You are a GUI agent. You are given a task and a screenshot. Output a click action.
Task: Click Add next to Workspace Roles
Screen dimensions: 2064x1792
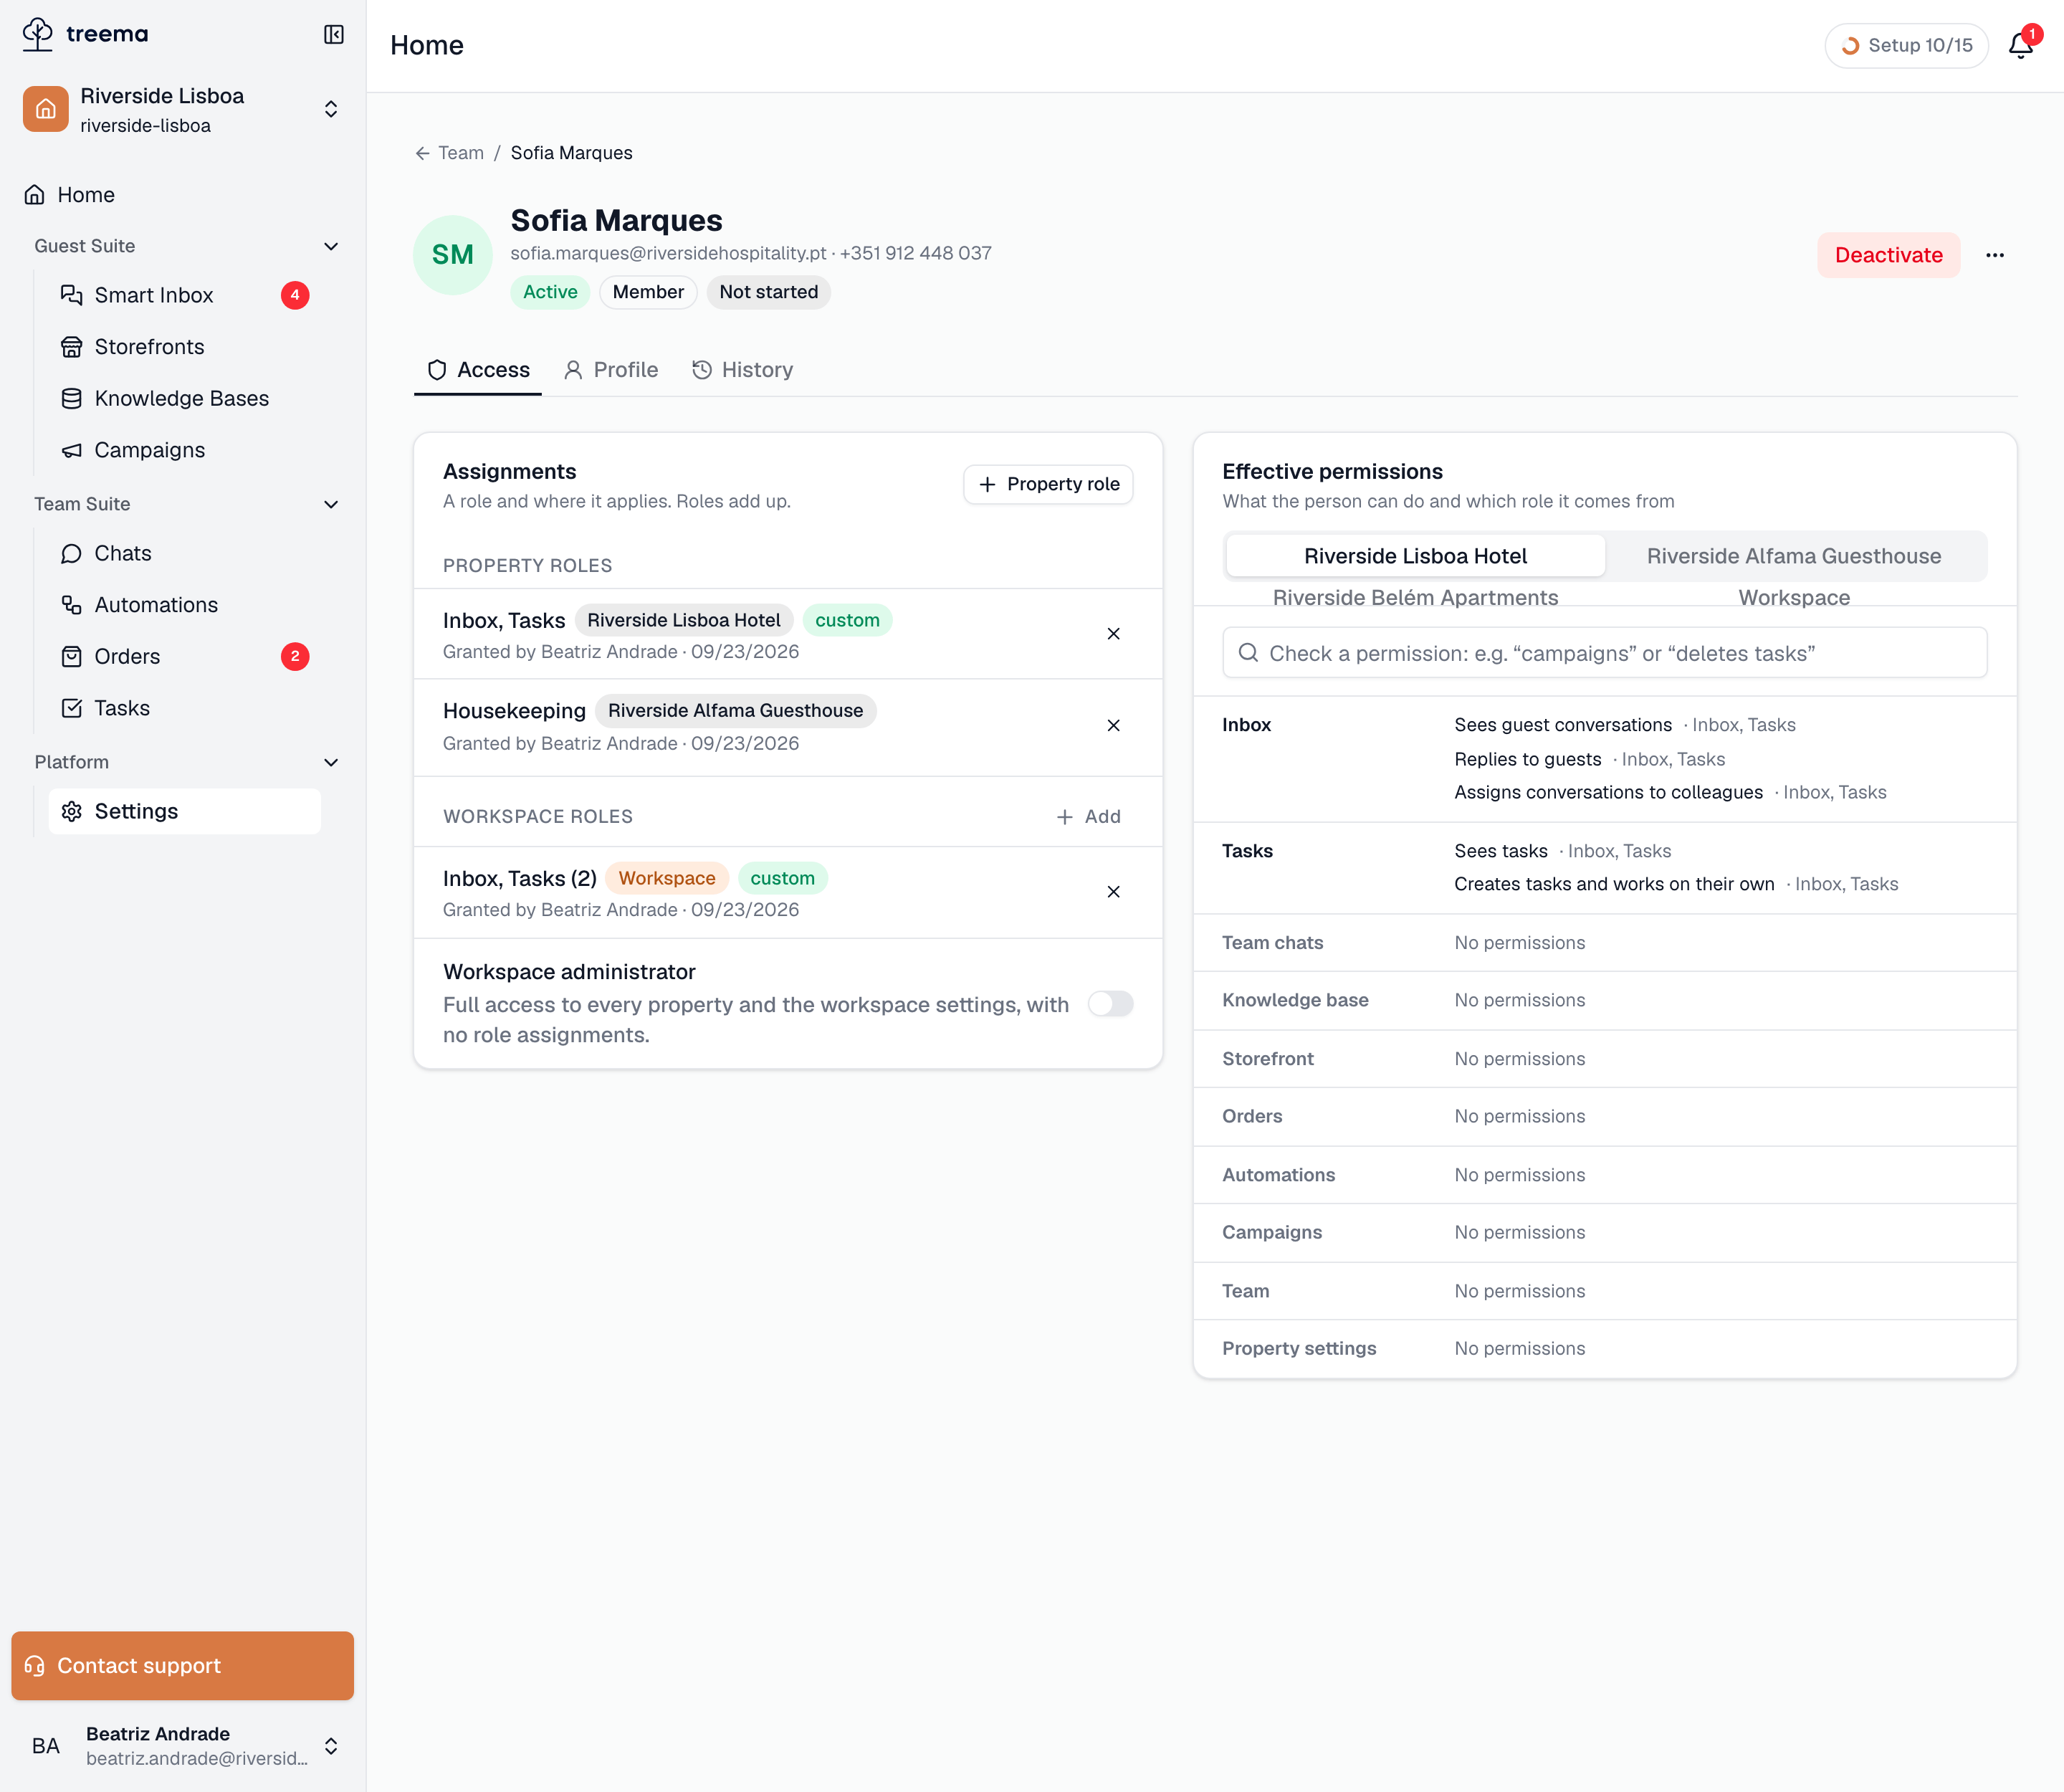1088,817
